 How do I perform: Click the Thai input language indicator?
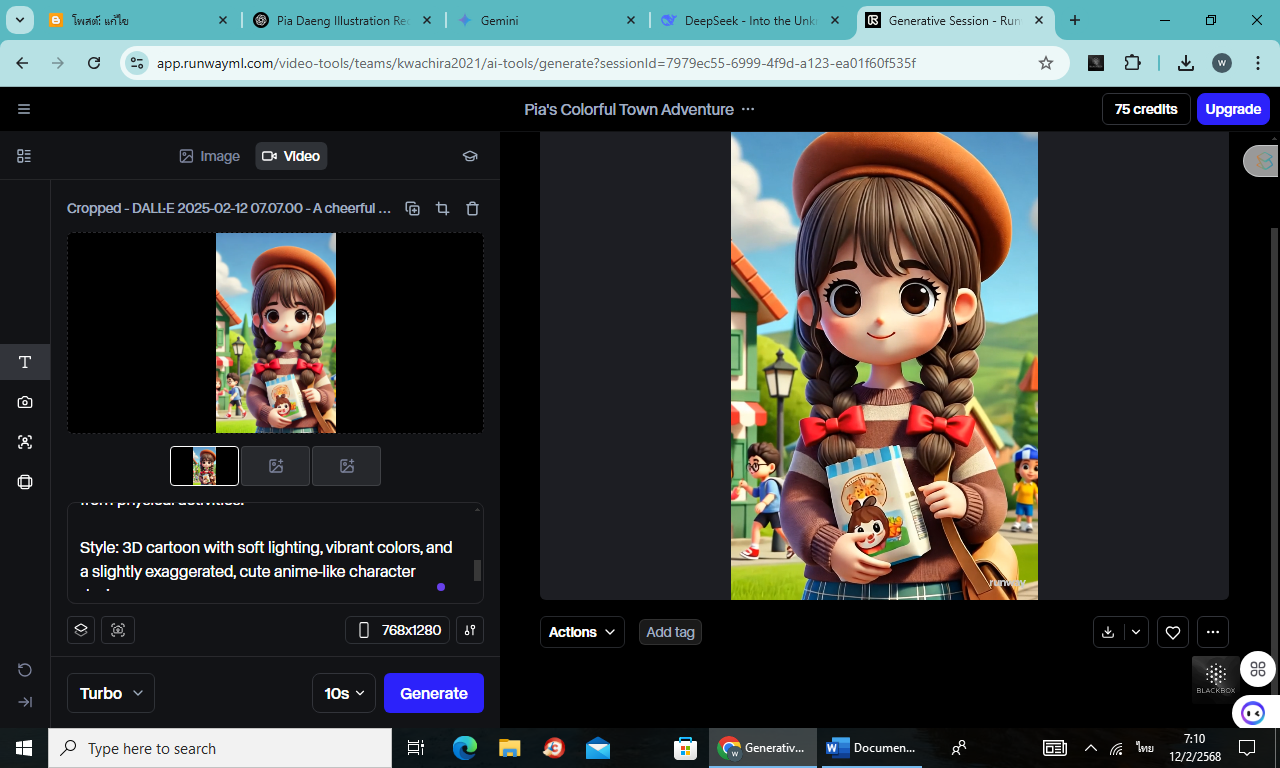[1144, 748]
